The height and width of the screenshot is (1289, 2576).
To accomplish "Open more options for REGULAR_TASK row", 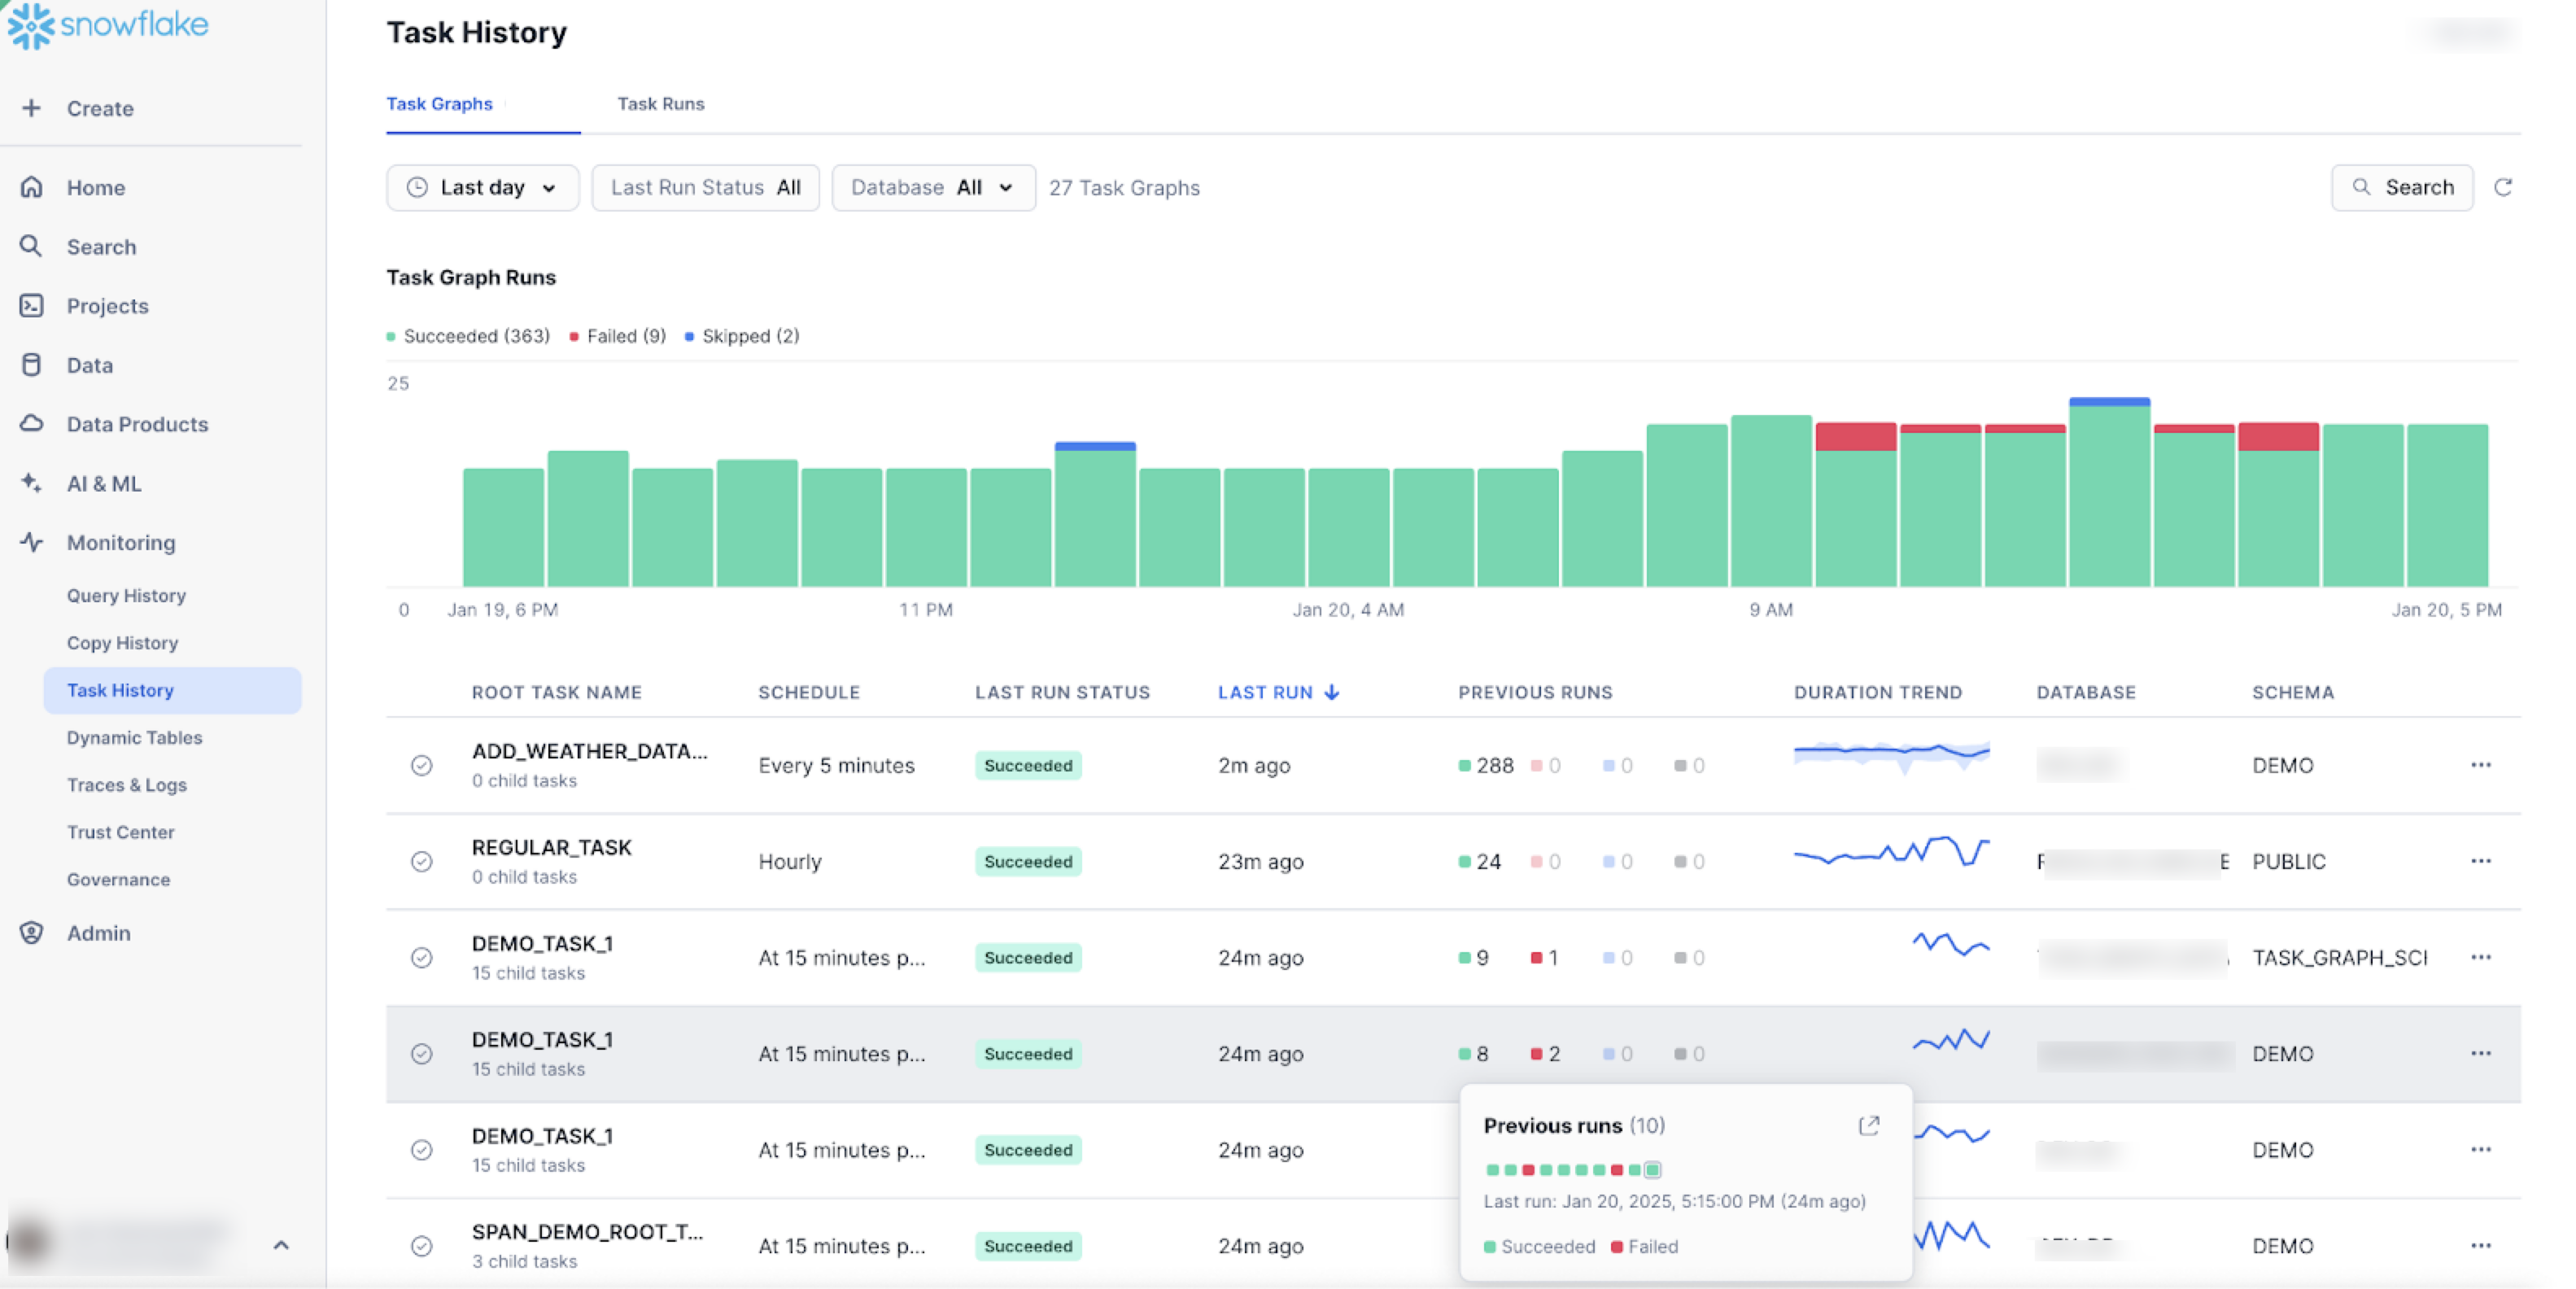I will point(2480,861).
